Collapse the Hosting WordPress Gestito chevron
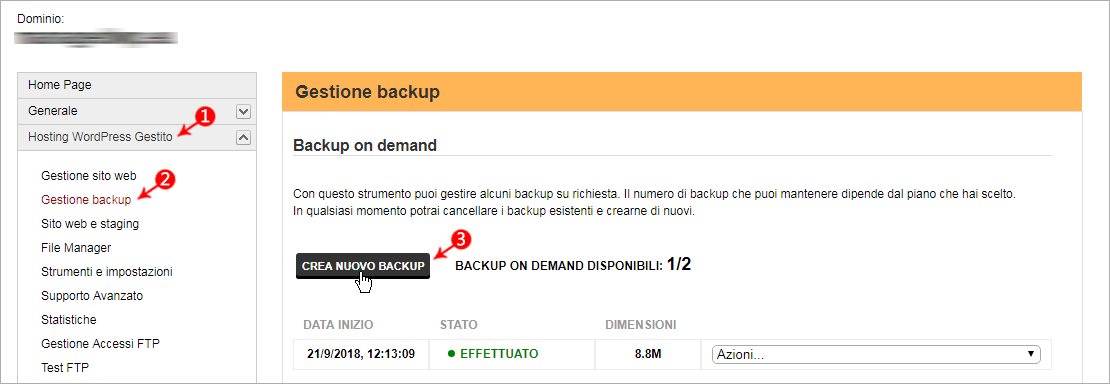This screenshot has height=384, width=1110. (x=243, y=138)
